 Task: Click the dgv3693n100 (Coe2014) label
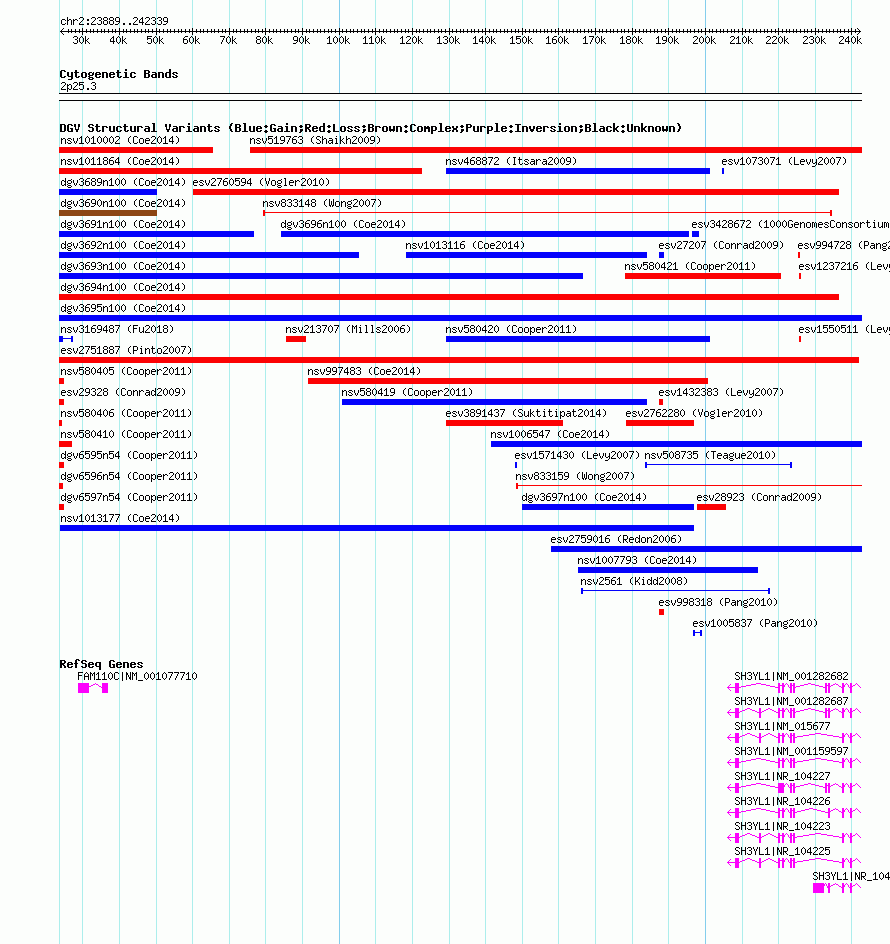pos(123,267)
